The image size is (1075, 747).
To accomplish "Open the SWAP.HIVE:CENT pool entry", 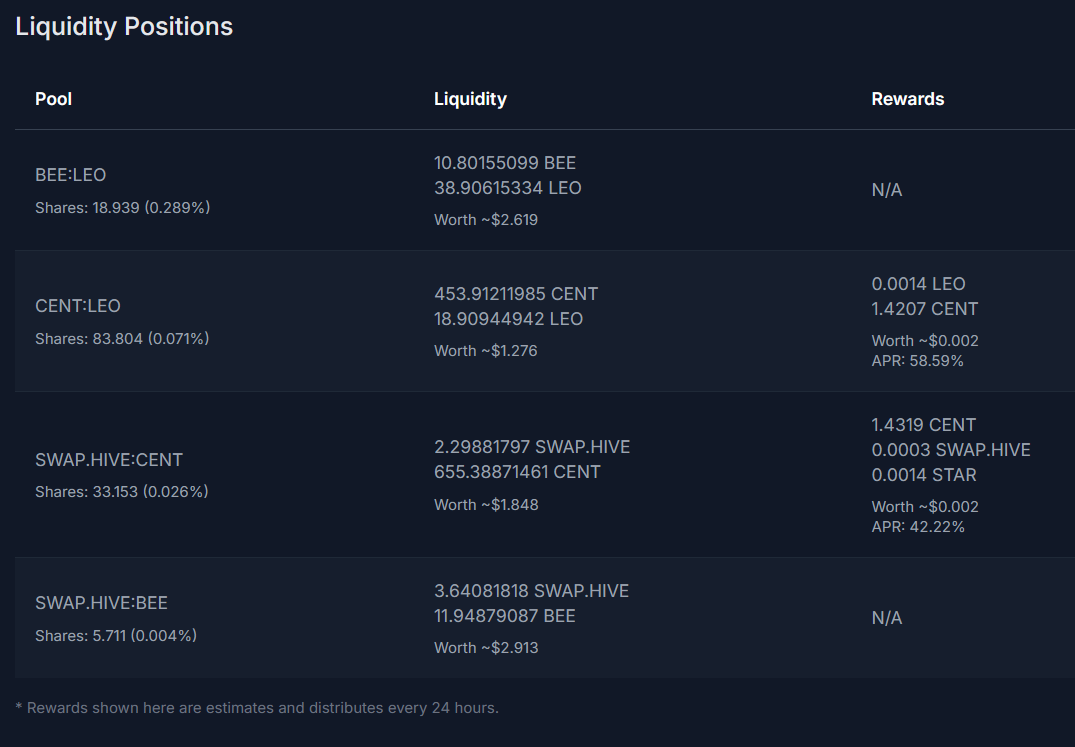I will click(x=109, y=460).
